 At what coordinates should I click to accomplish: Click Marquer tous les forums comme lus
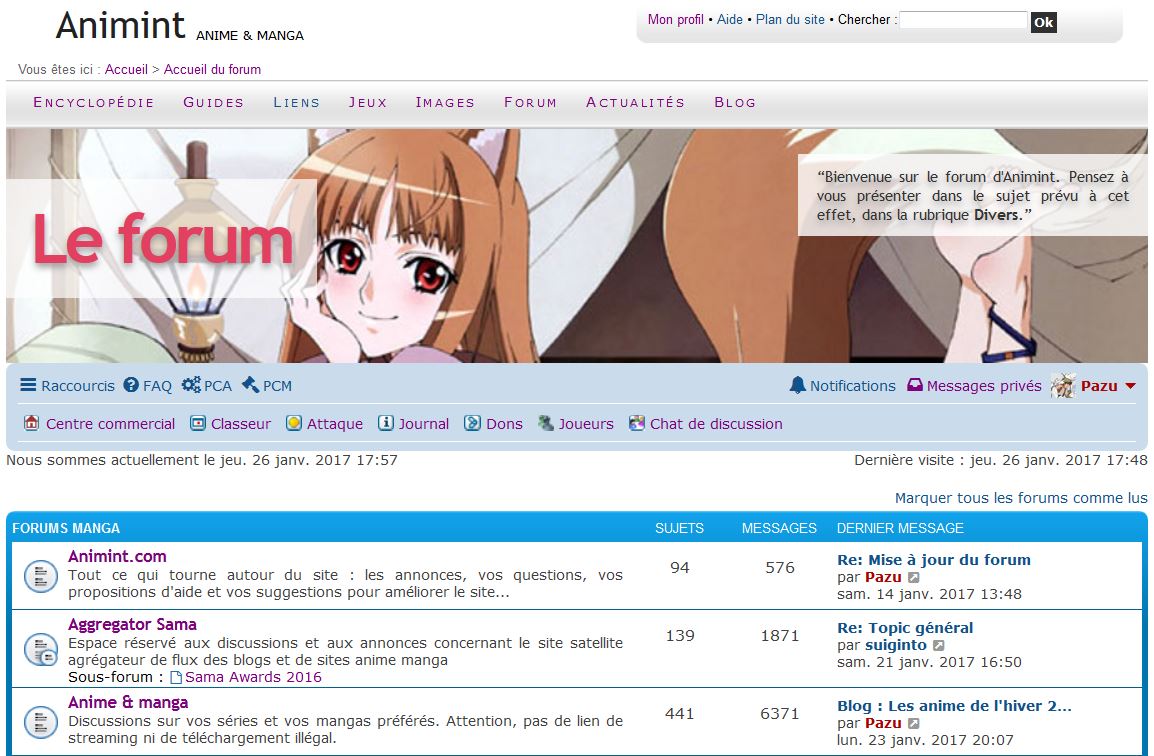click(x=1021, y=498)
